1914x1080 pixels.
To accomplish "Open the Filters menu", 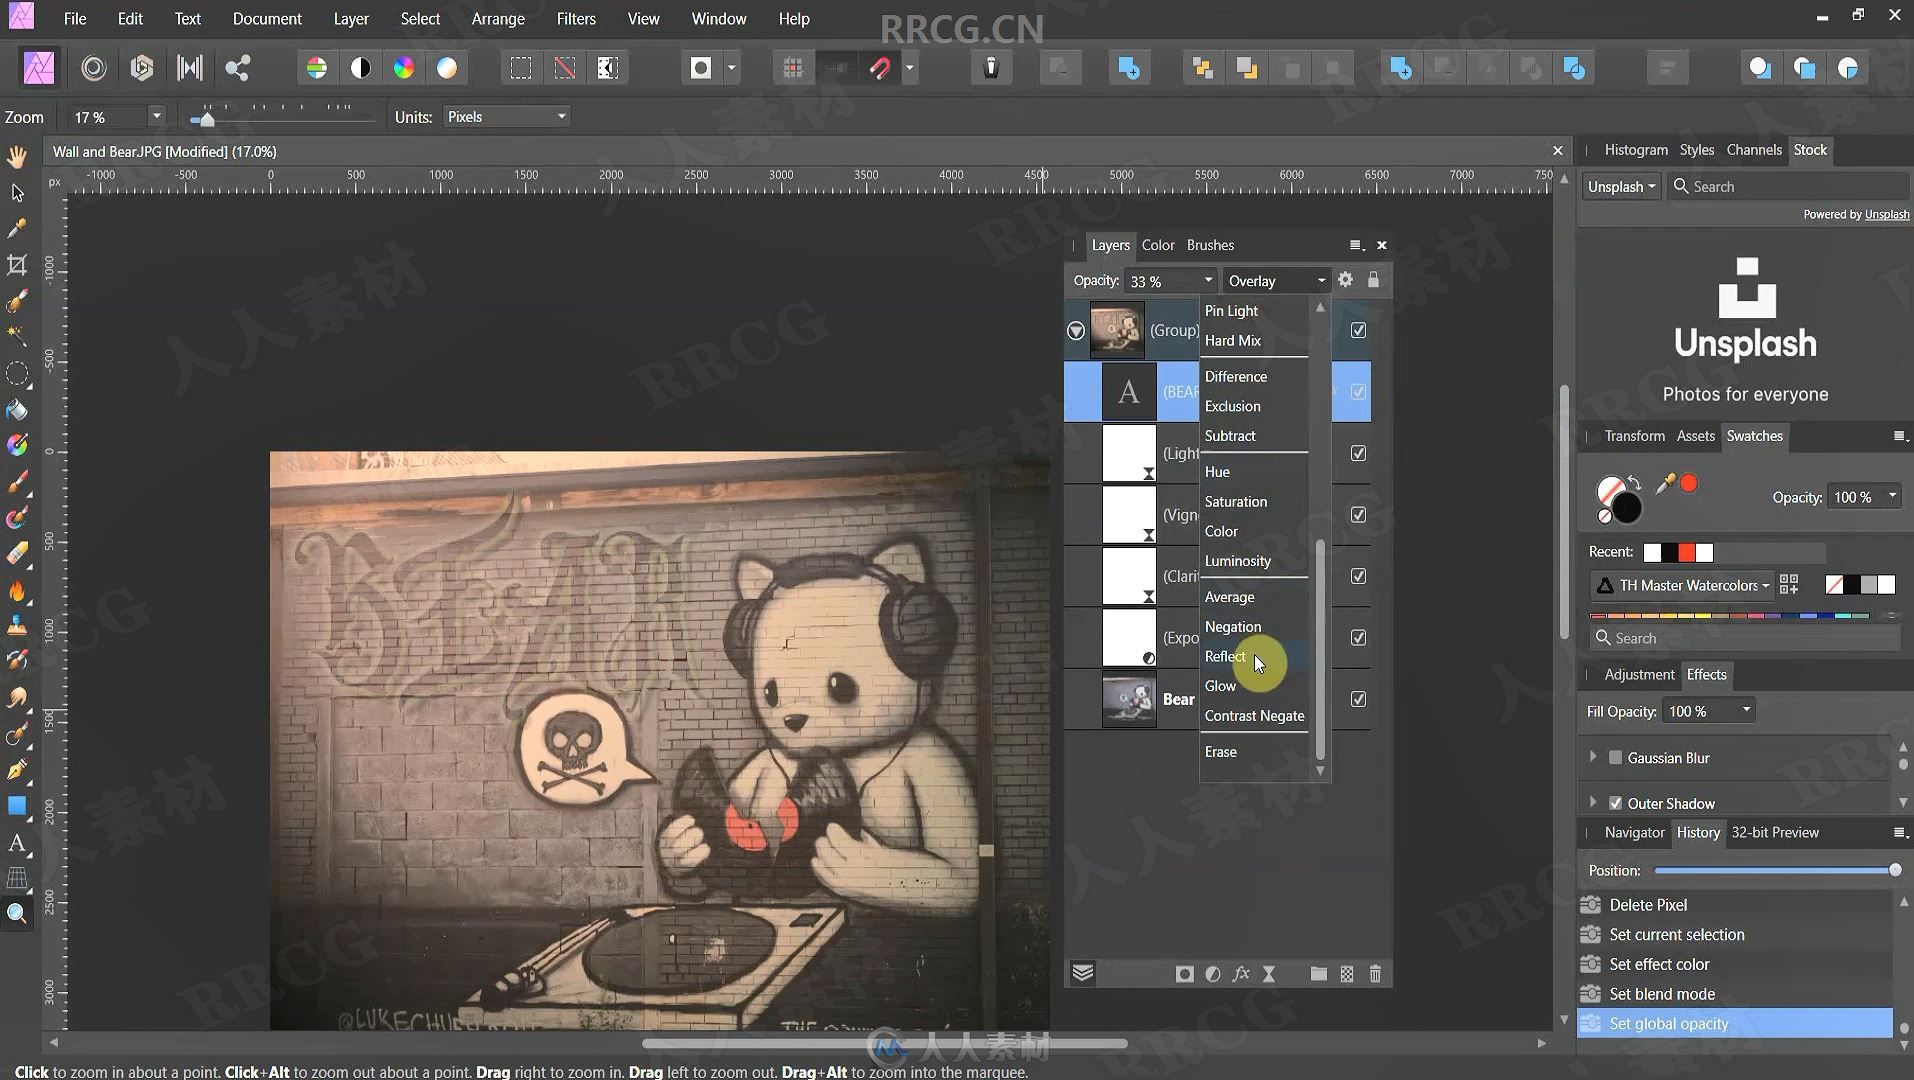I will click(576, 19).
